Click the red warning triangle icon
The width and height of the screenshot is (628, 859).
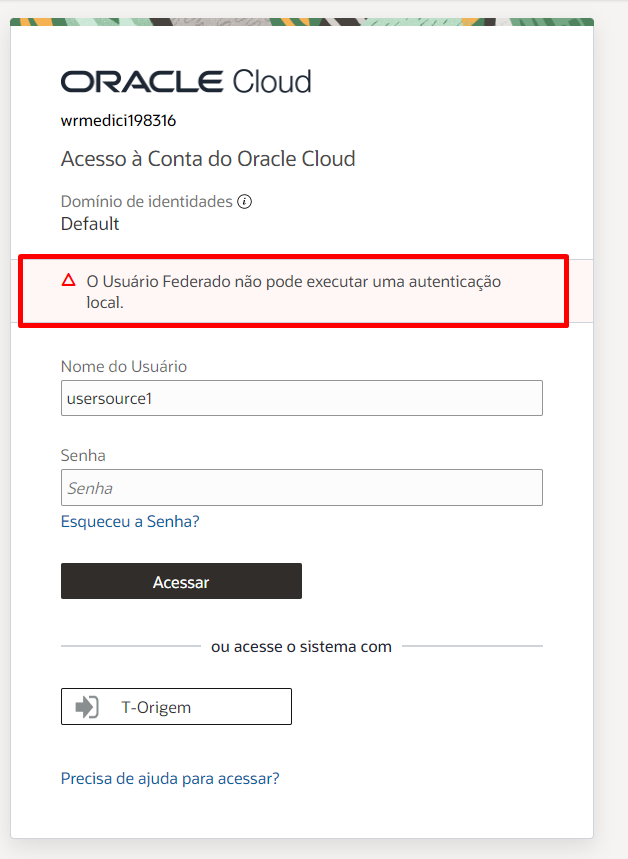pos(68,280)
